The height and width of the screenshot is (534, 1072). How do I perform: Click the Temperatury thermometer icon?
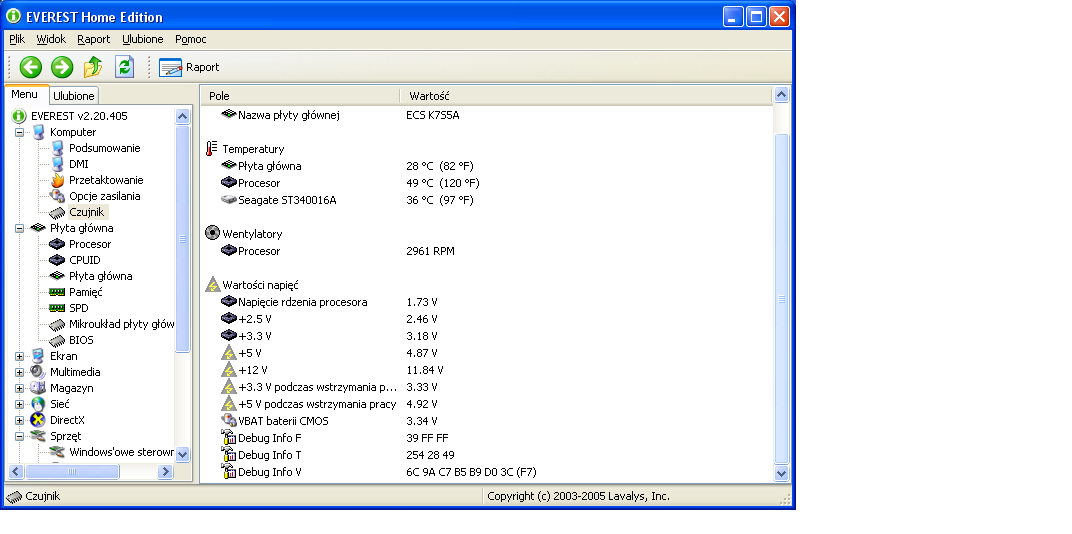pos(212,148)
